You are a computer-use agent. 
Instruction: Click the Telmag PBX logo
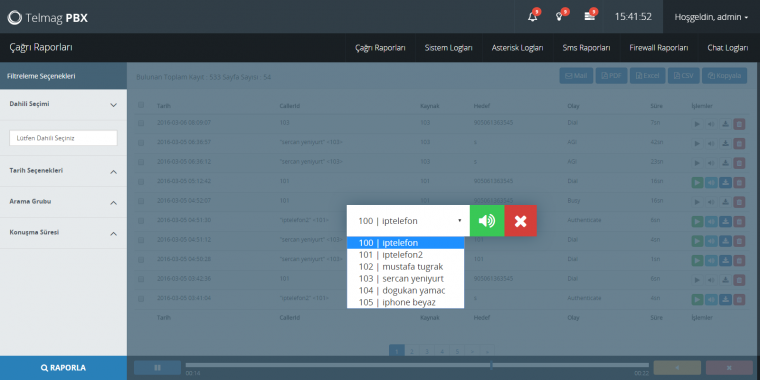point(48,18)
